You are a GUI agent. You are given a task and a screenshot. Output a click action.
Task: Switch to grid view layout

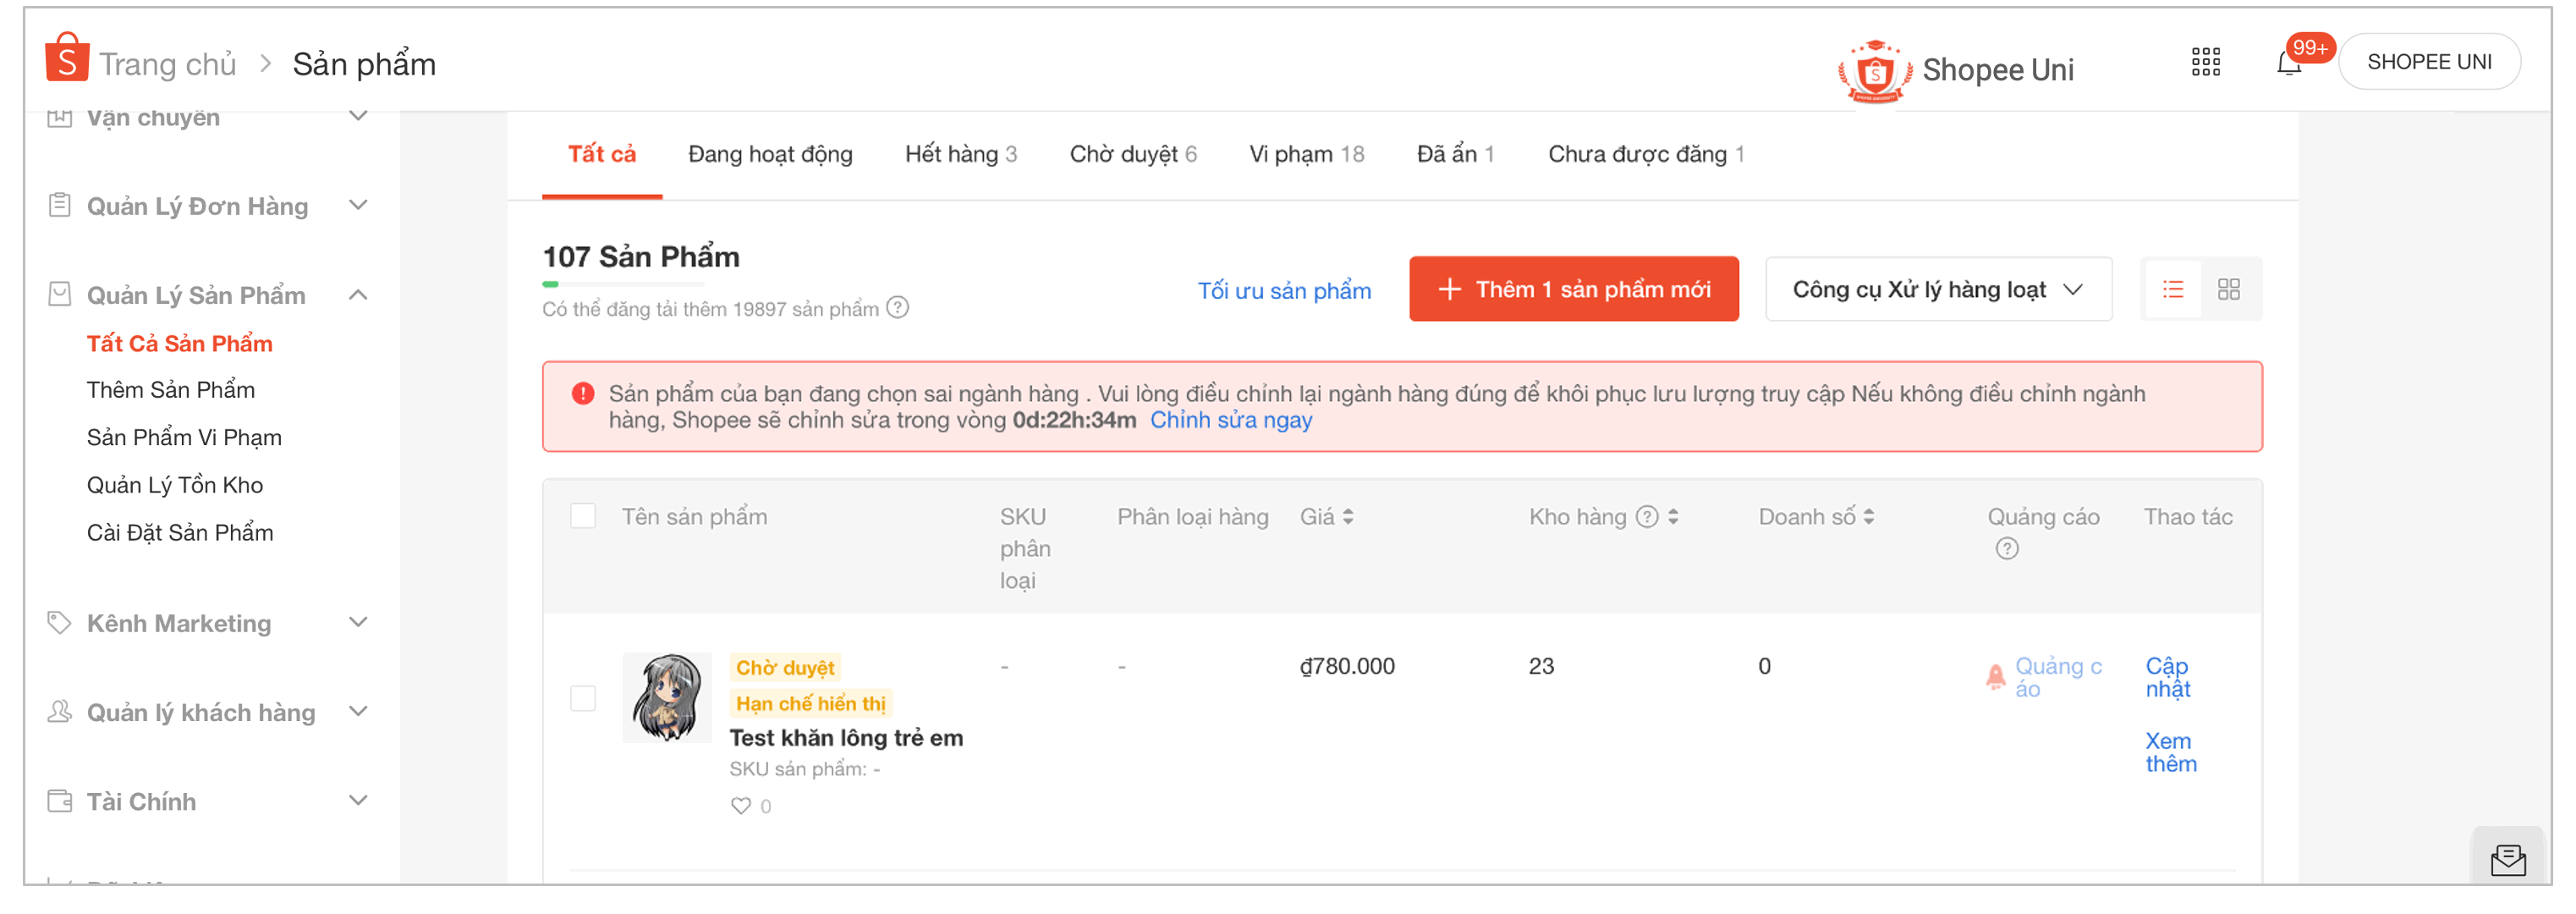(x=2228, y=290)
